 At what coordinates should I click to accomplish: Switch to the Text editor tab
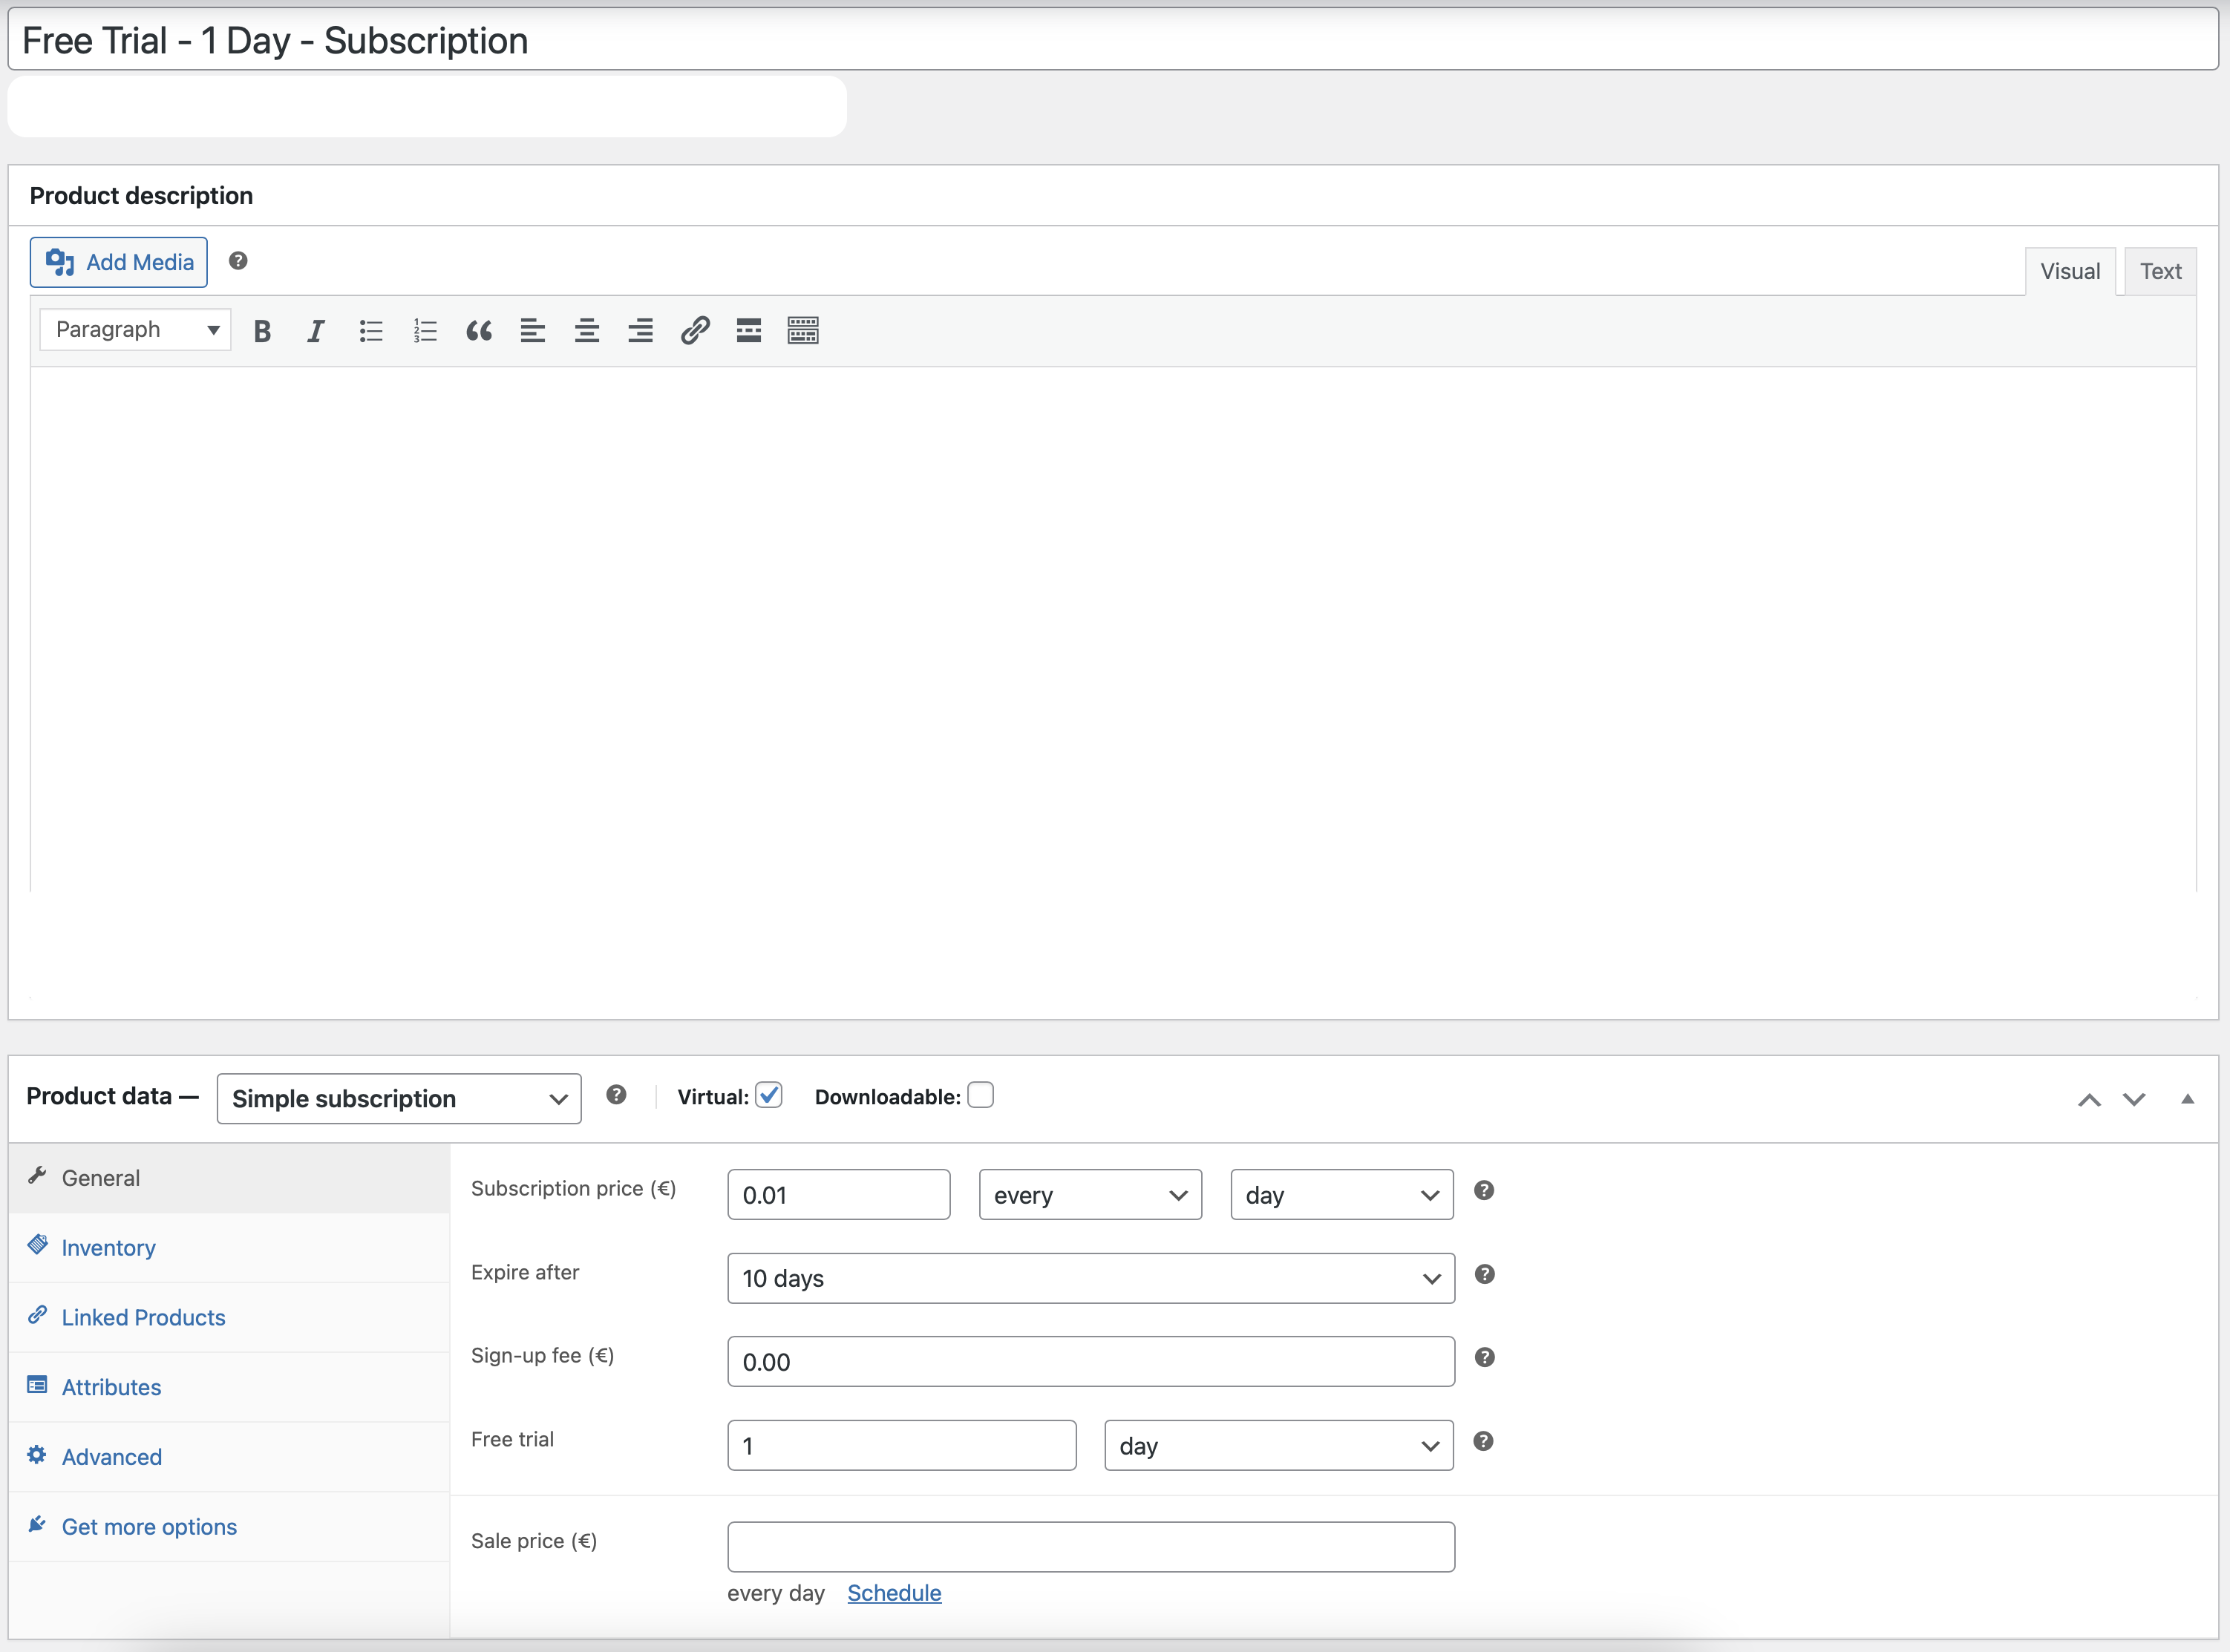[2161, 271]
